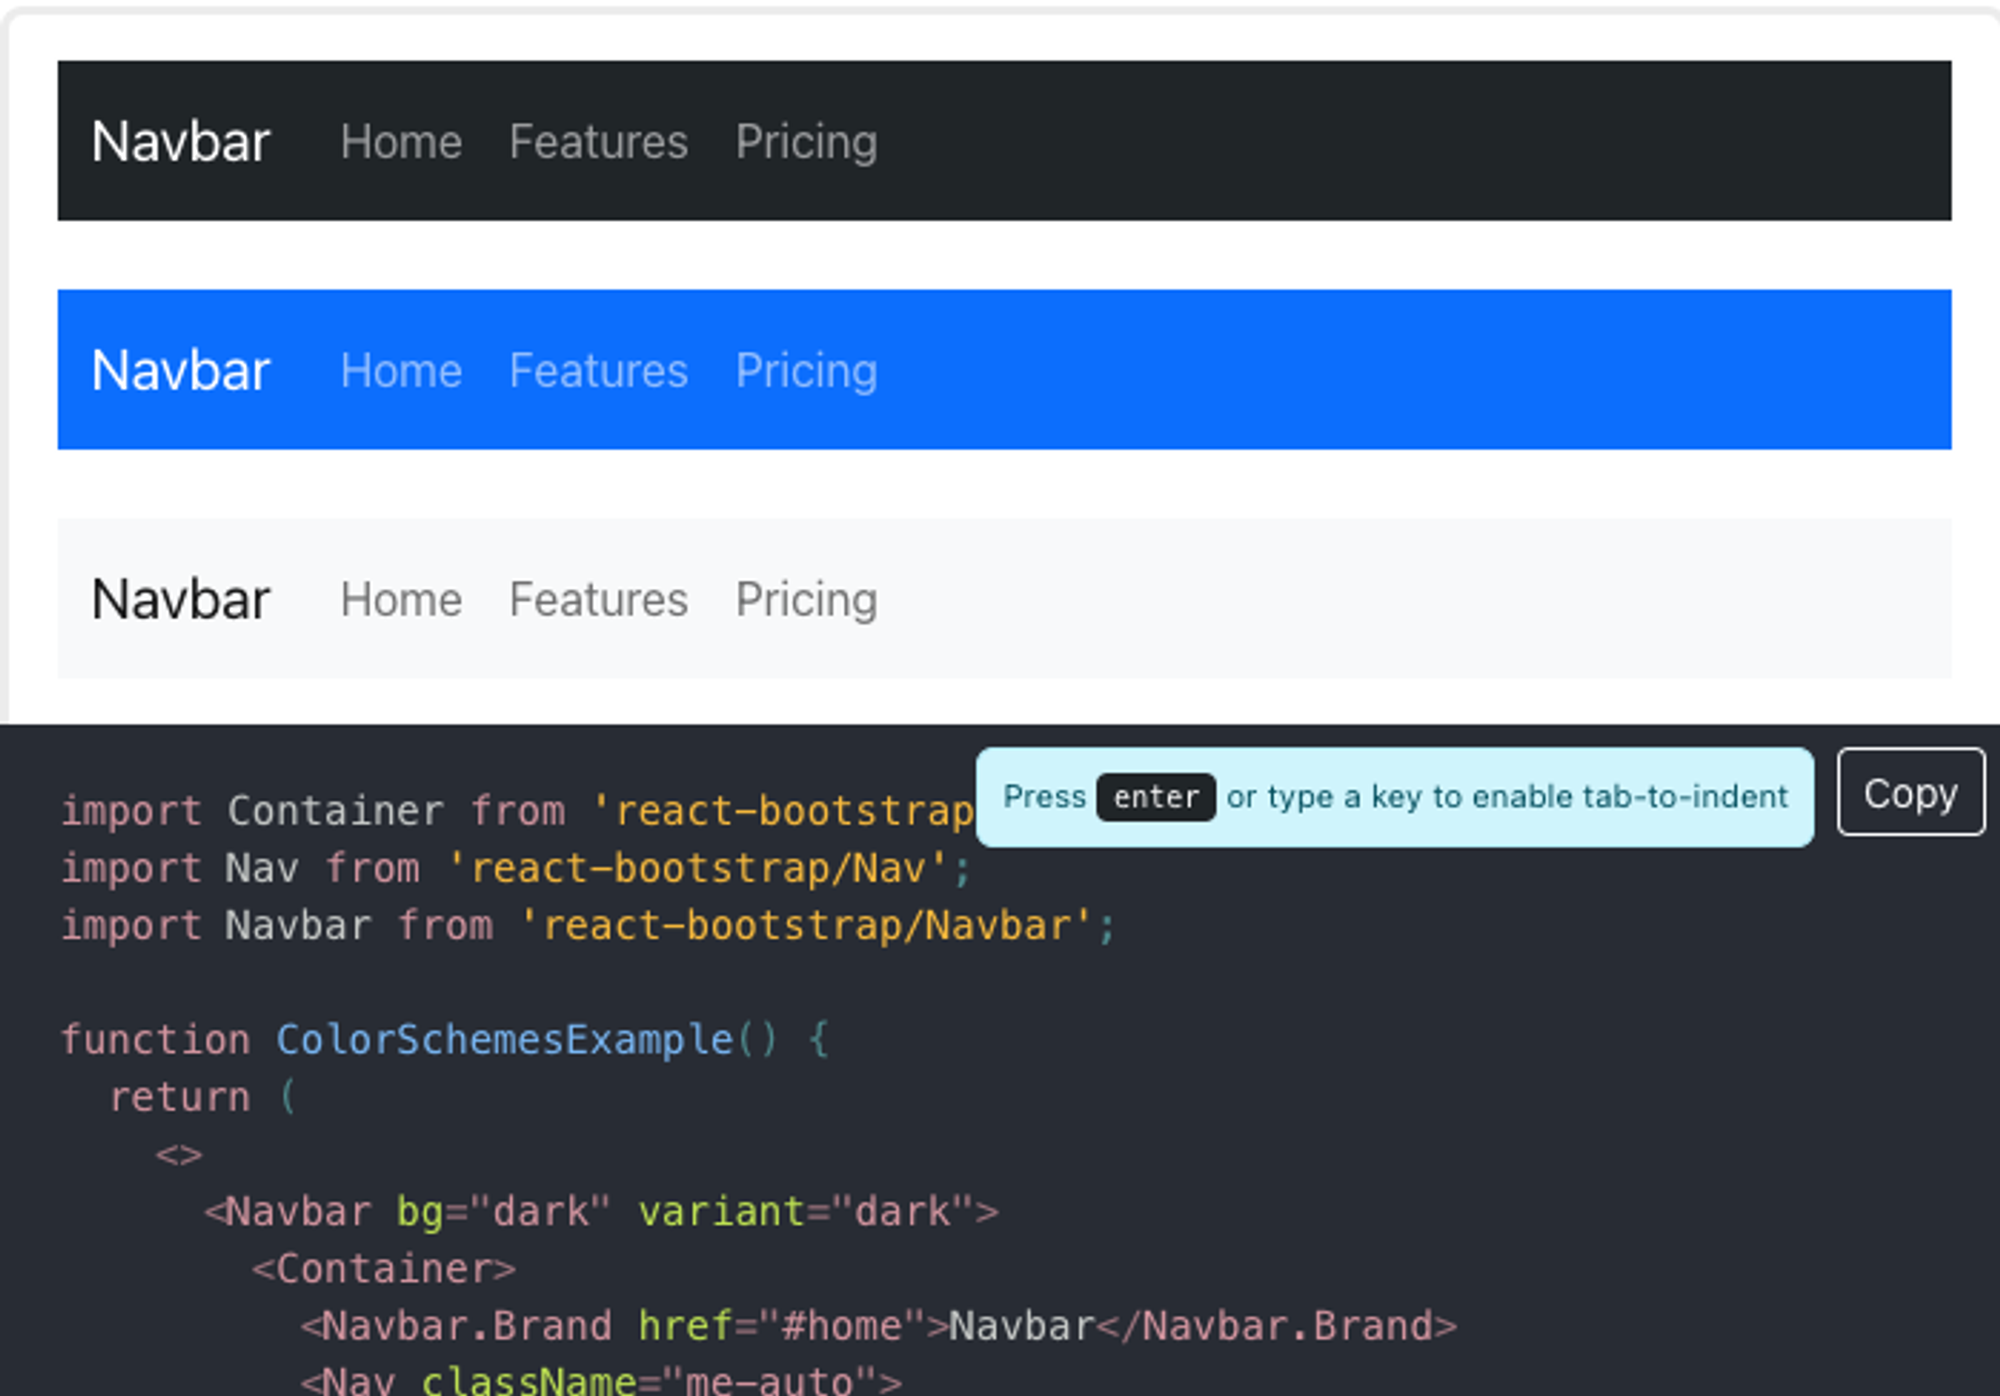Place cursor on function ColorSchemesExample line
This screenshot has width=2000, height=1396.
[x=445, y=1040]
